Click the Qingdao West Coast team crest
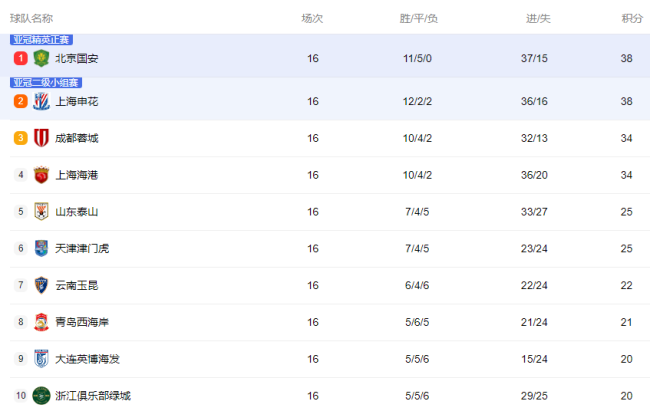Viewport: 650px width, 411px height. pyautogui.click(x=41, y=322)
